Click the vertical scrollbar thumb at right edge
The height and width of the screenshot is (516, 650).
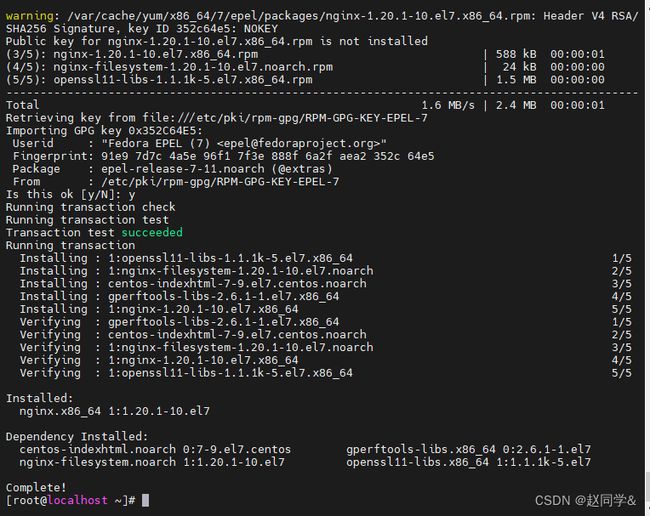647,486
